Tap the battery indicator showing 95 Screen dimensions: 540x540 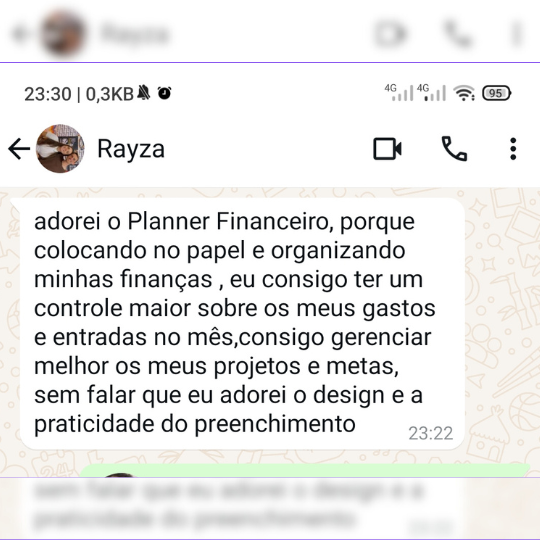497,93
